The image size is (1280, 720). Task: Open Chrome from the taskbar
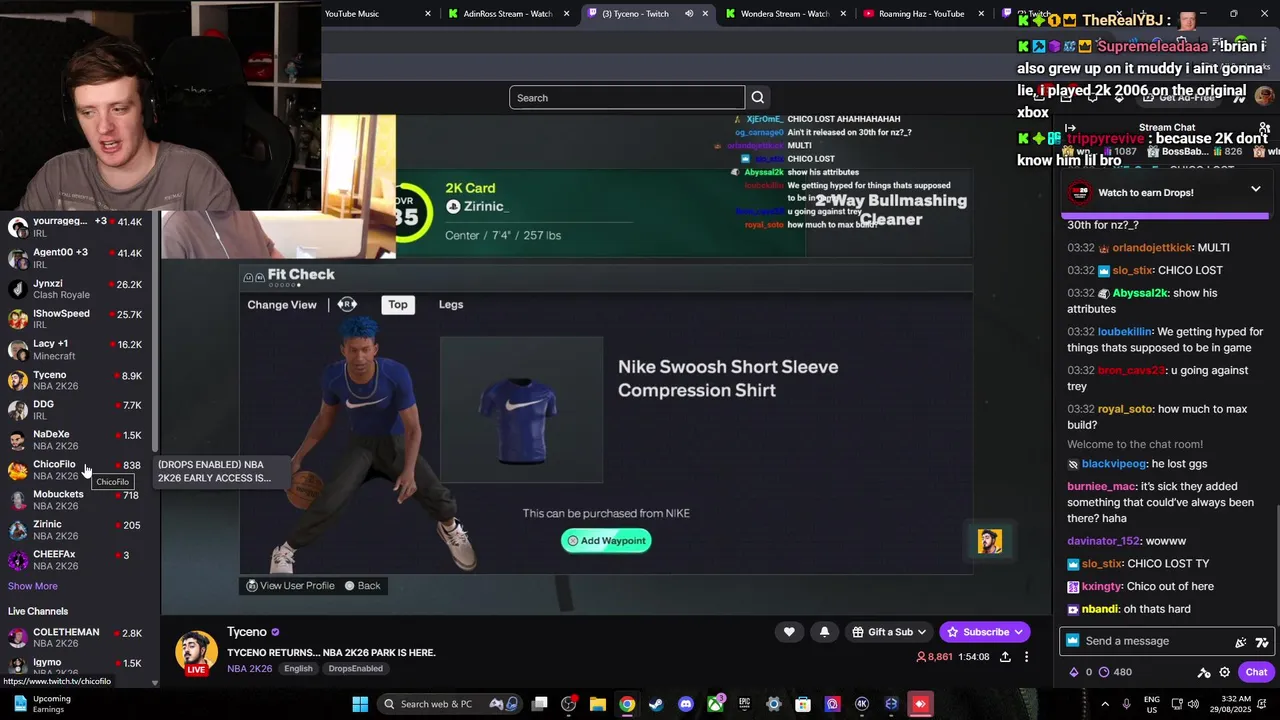(627, 704)
